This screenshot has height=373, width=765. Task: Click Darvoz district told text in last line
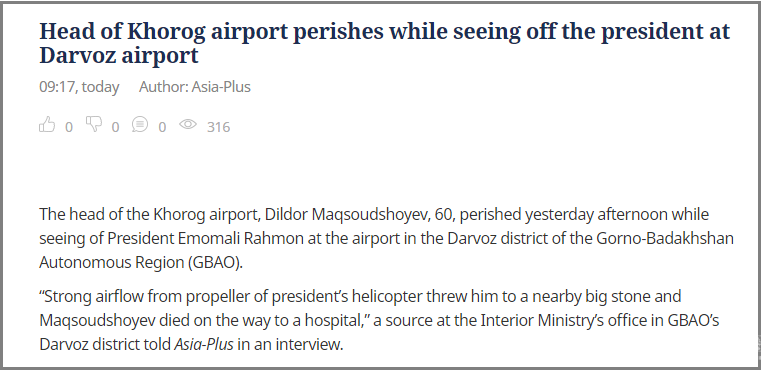click(105, 344)
